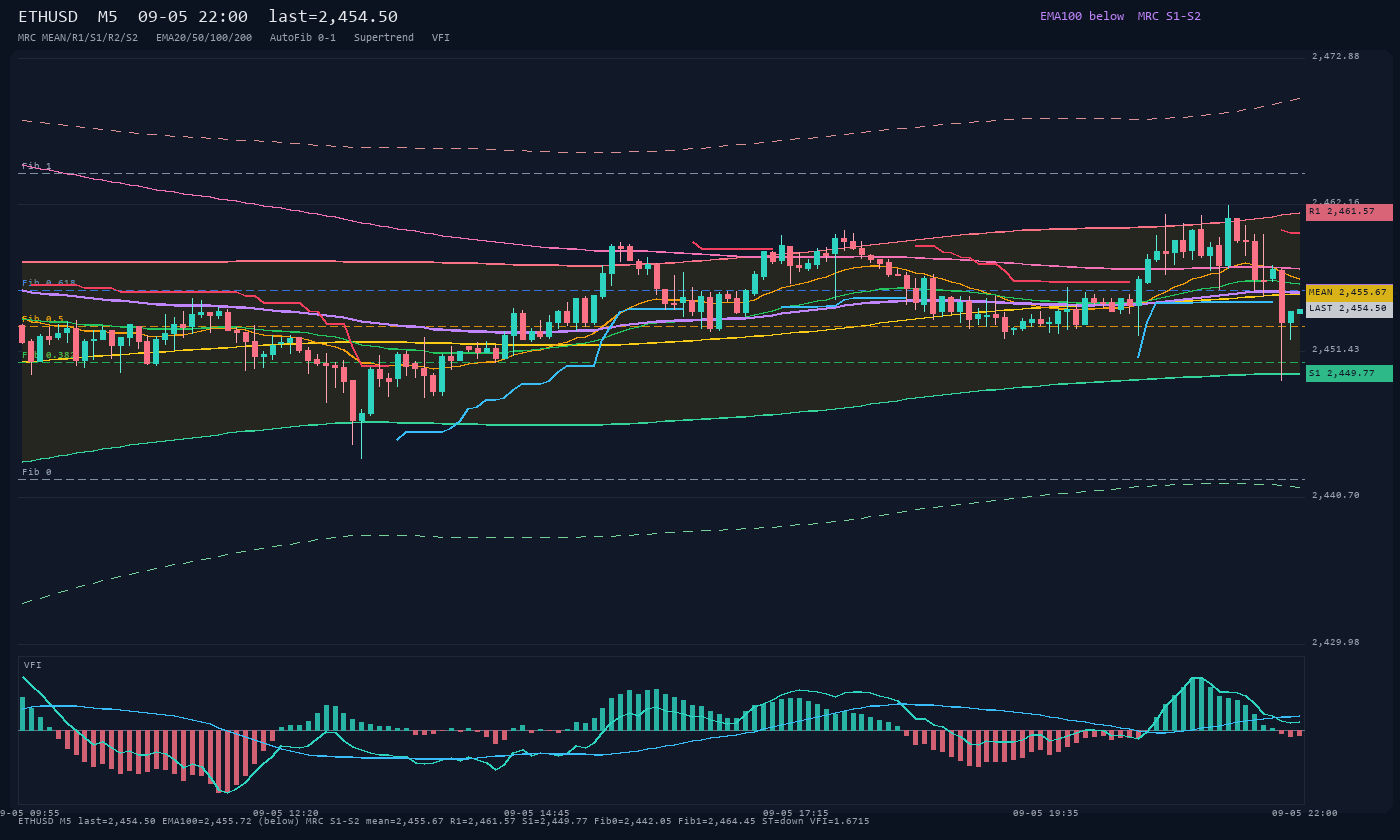Click the 09-05 17:15 time axis label

796,813
